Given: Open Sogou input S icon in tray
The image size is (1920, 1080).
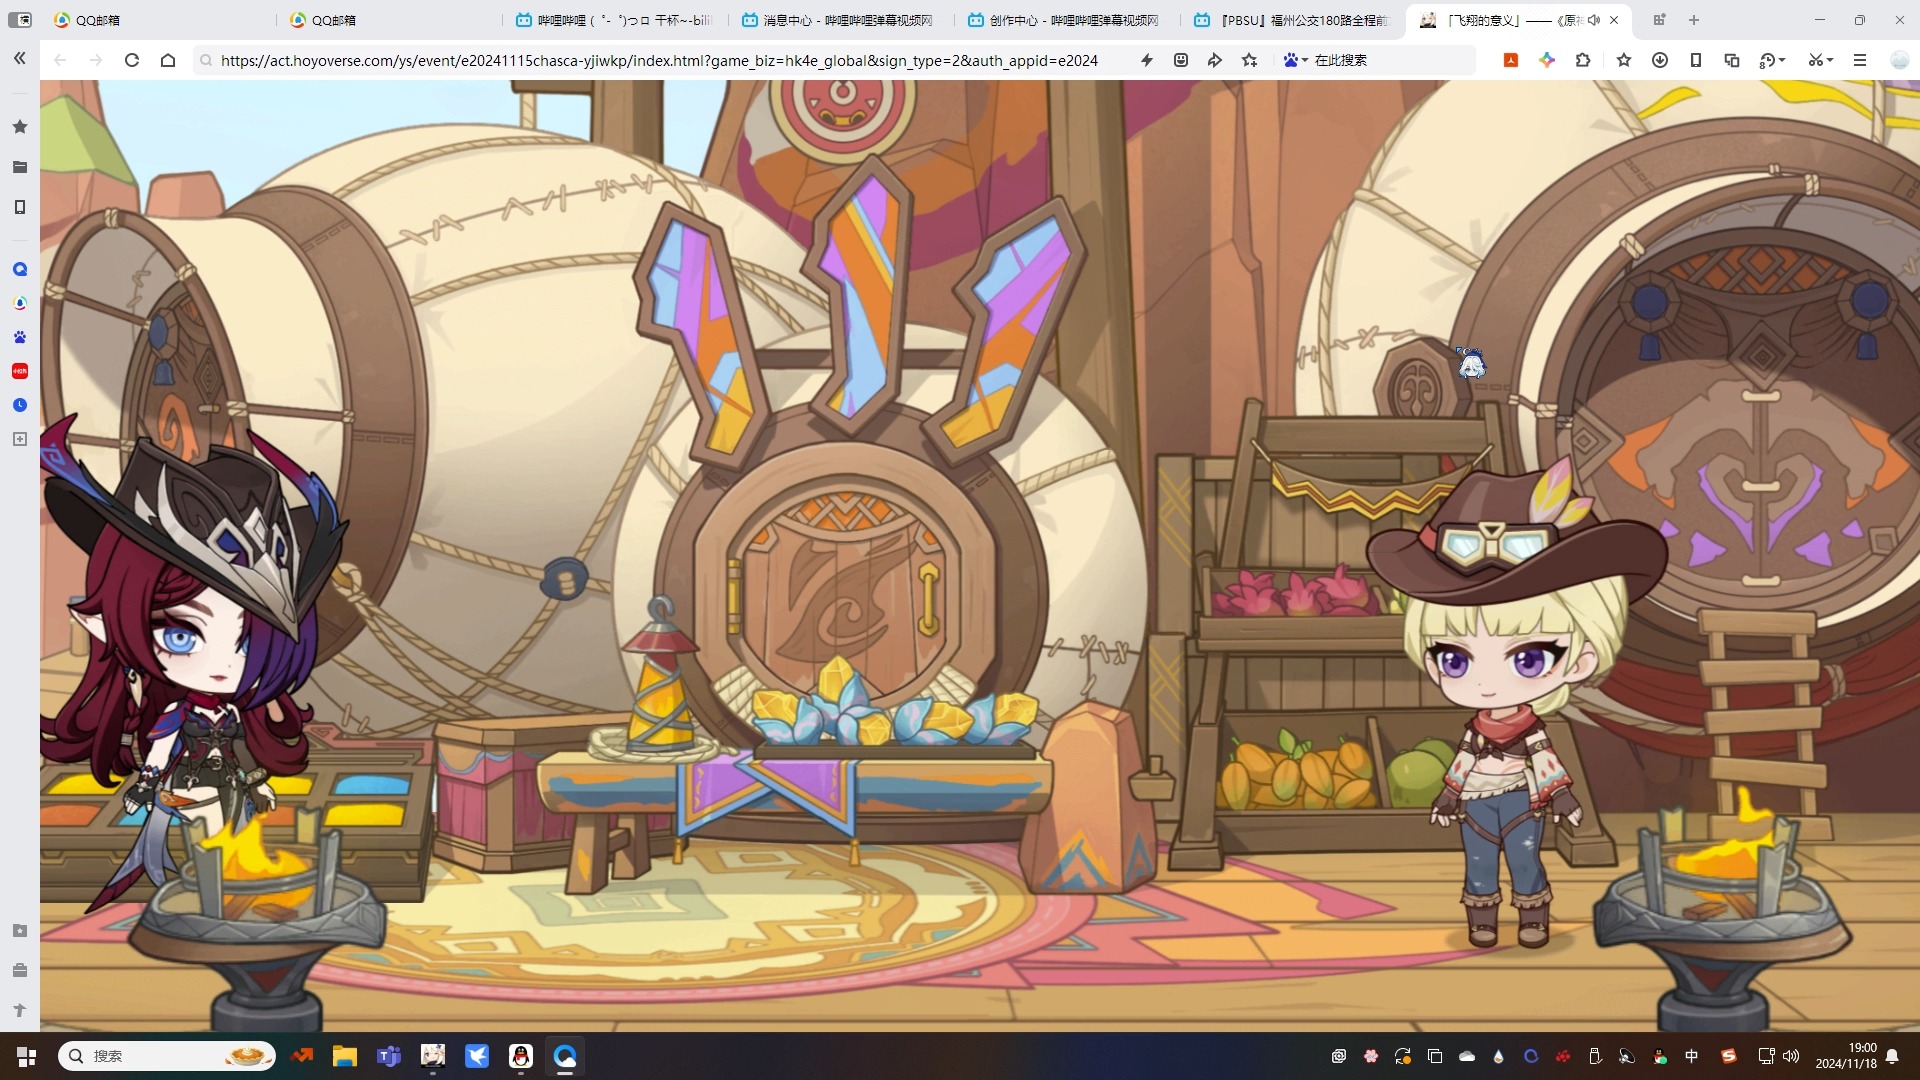Looking at the screenshot, I should point(1728,1056).
